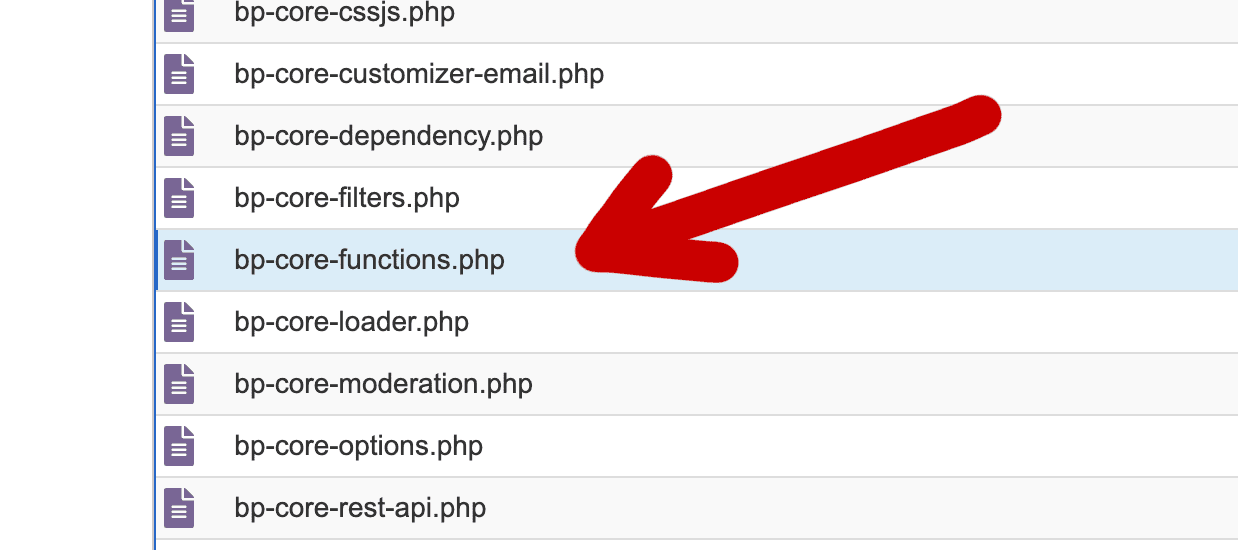Select the file named bp-core-cssjs.php
The image size is (1238, 550).
[344, 13]
